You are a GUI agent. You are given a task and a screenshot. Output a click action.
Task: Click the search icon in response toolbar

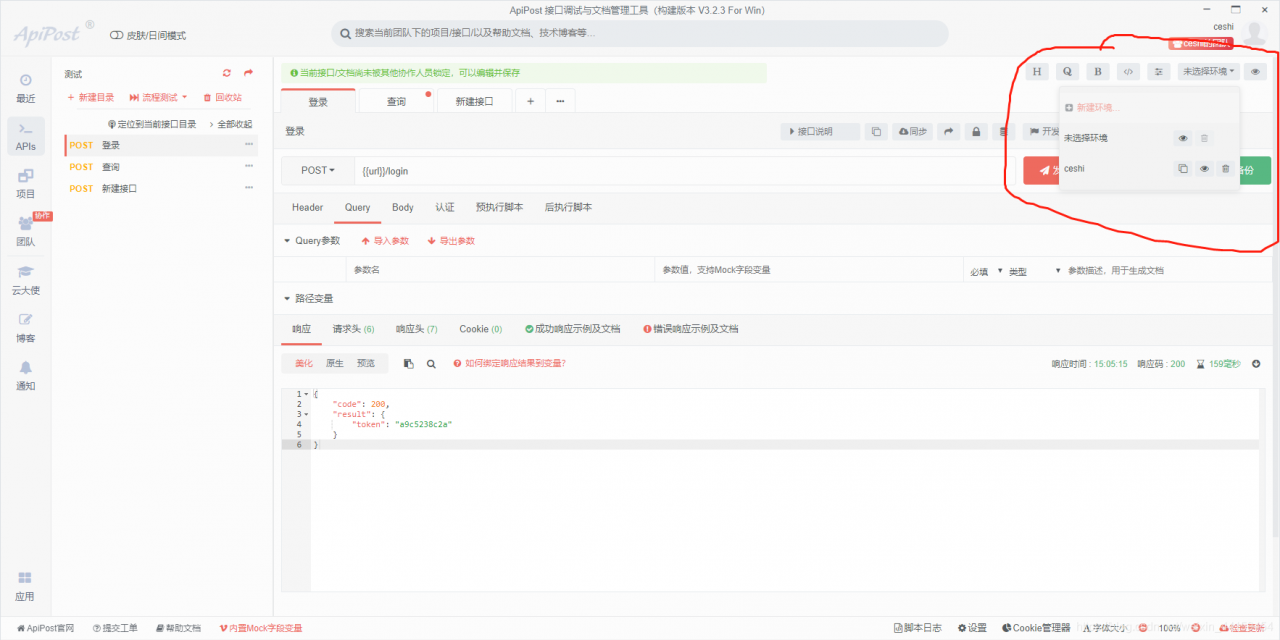click(x=431, y=364)
